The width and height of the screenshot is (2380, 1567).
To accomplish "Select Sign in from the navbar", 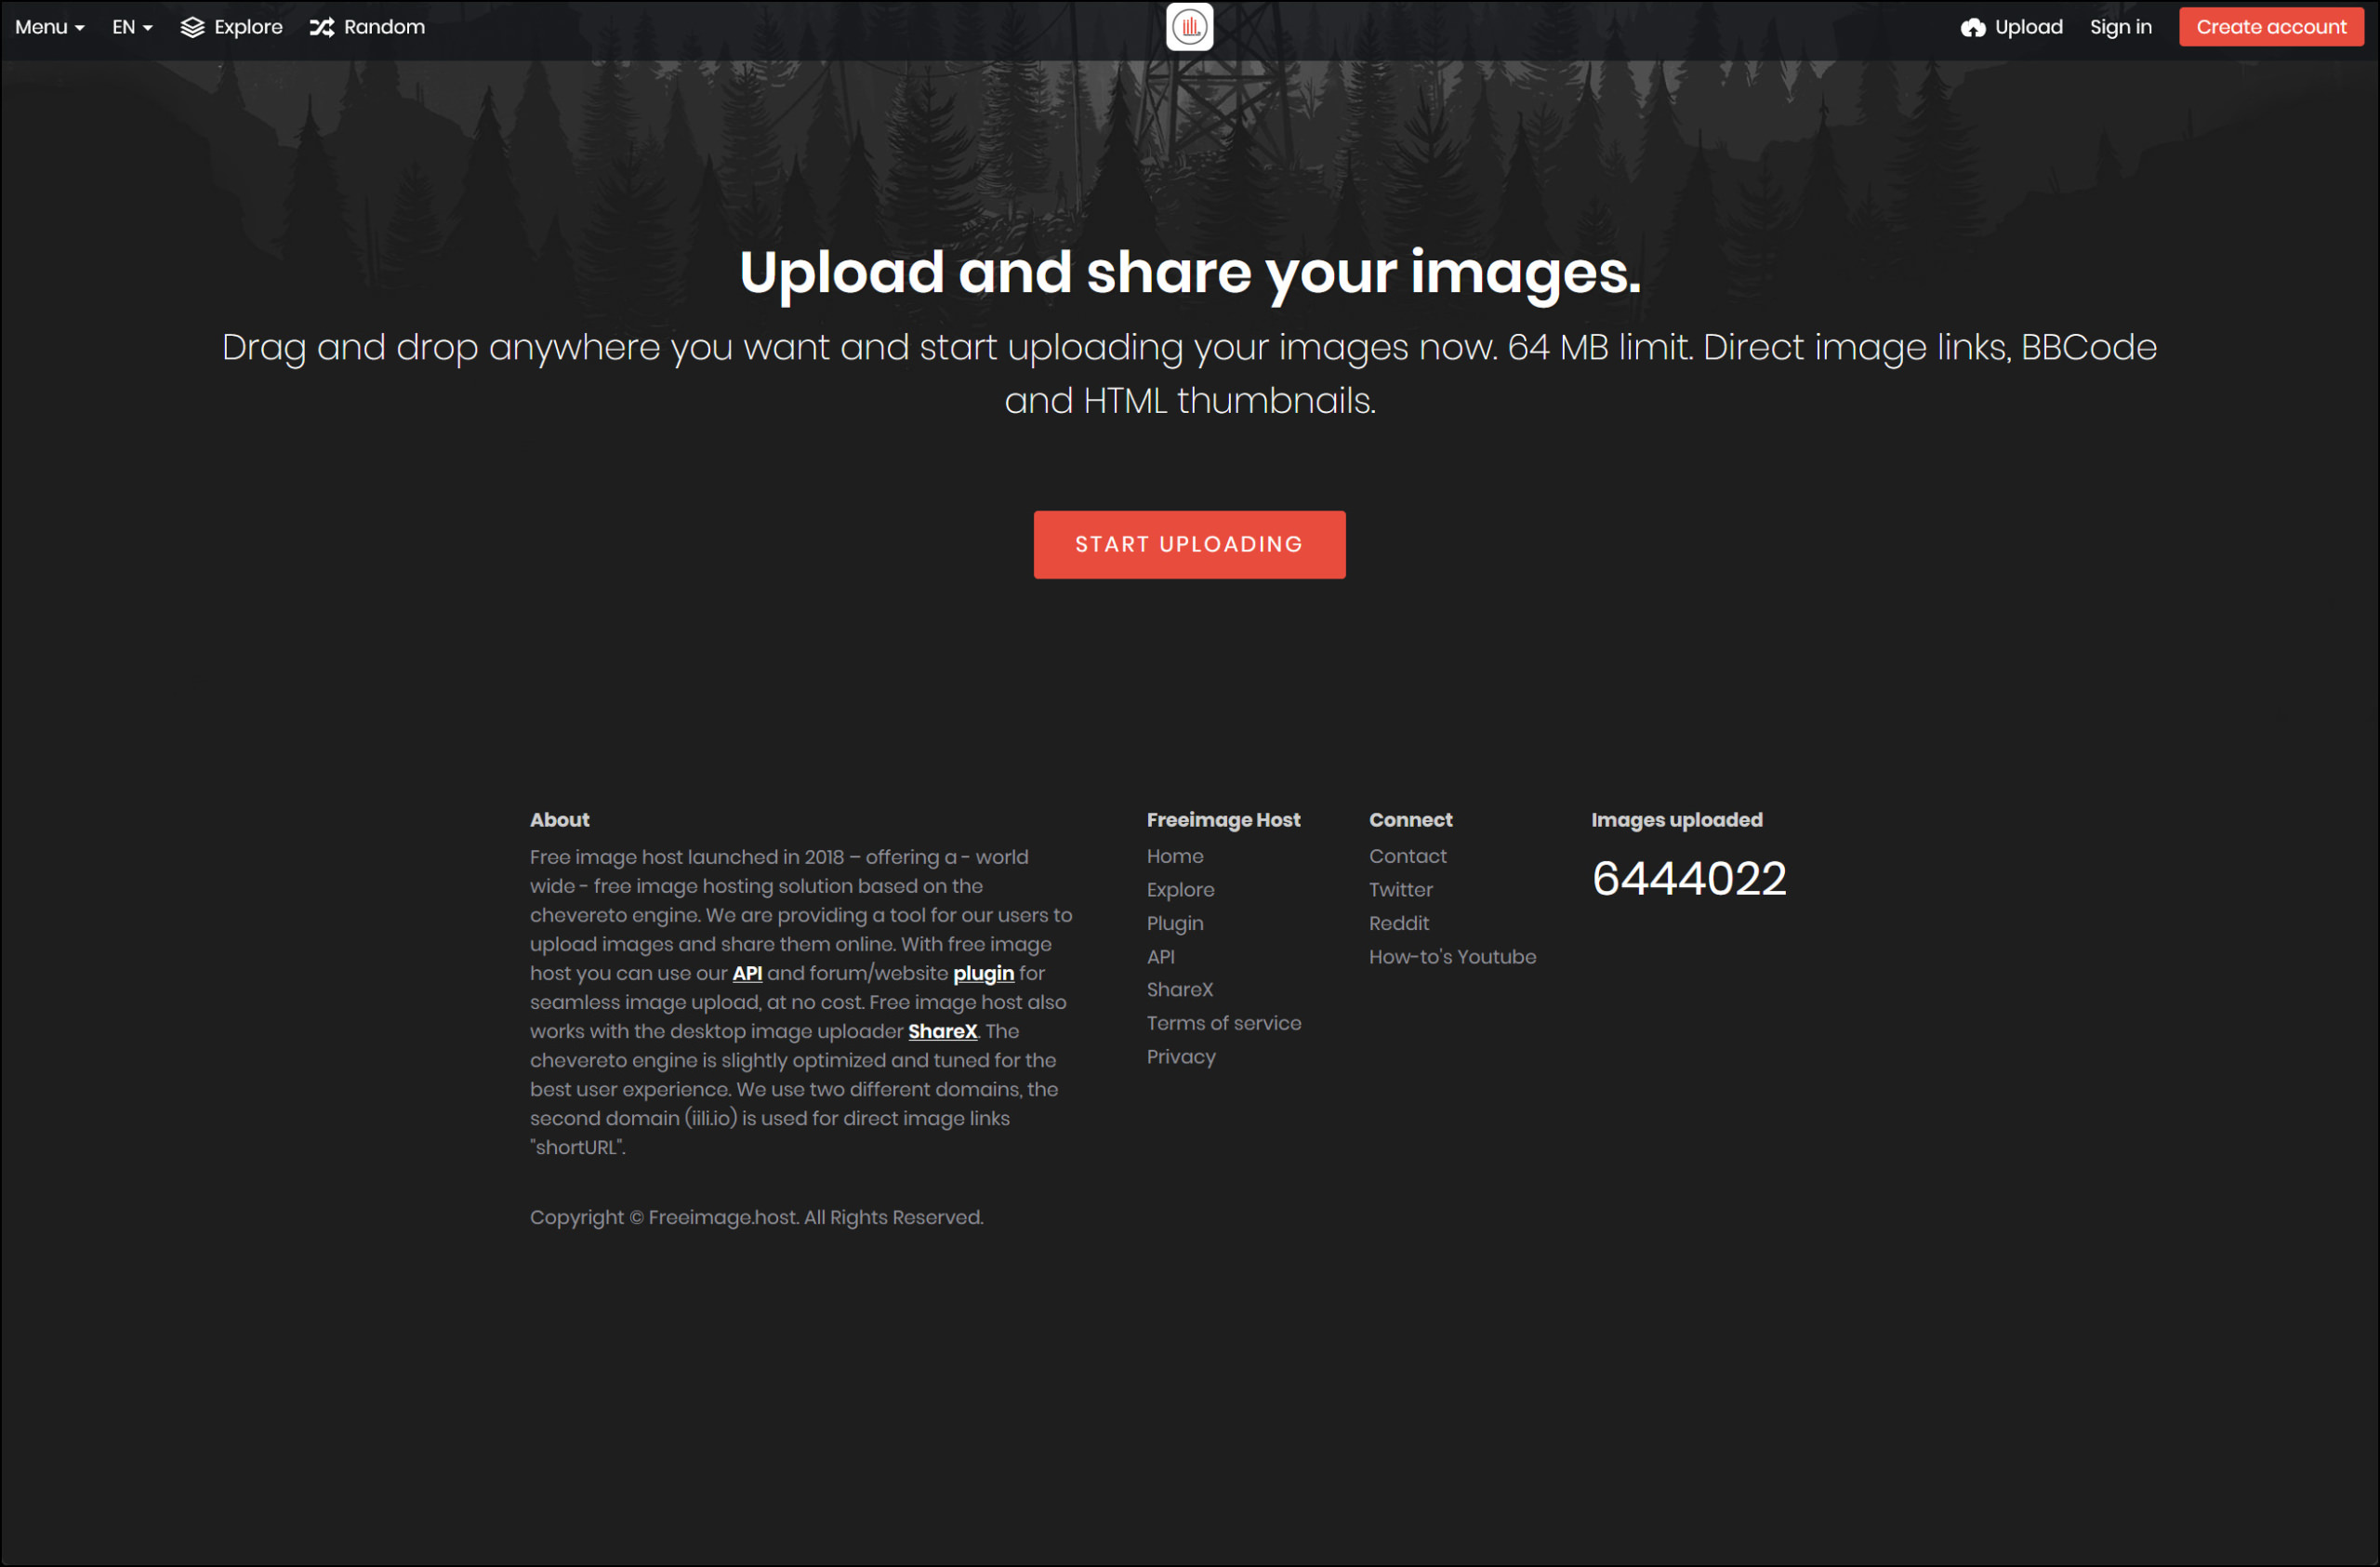I will (x=2120, y=27).
